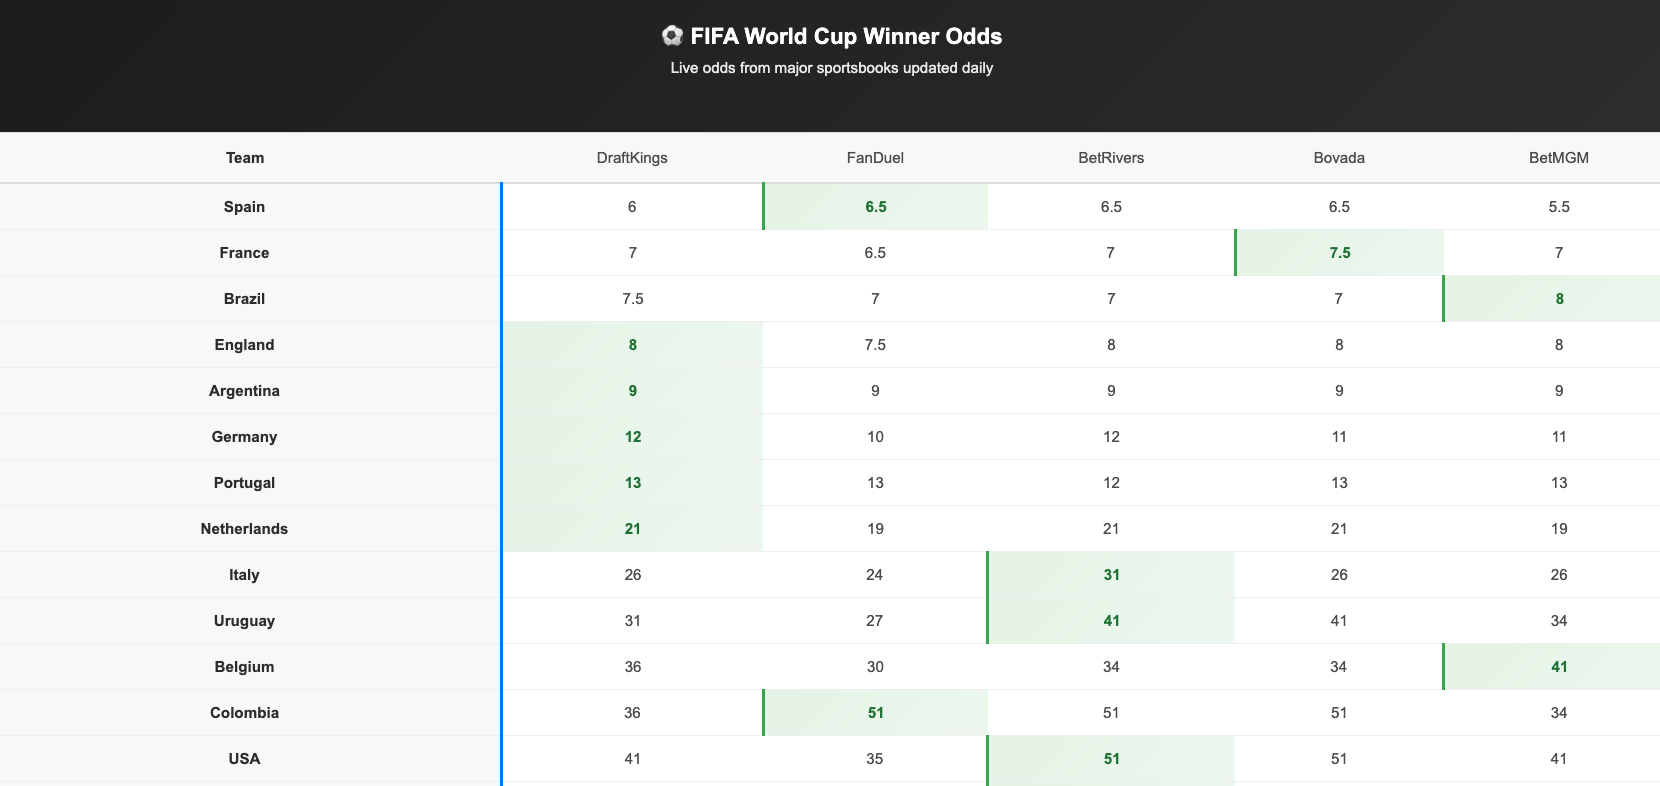Viewport: 1660px width, 786px height.
Task: Select the Spain team row label
Action: [x=244, y=207]
